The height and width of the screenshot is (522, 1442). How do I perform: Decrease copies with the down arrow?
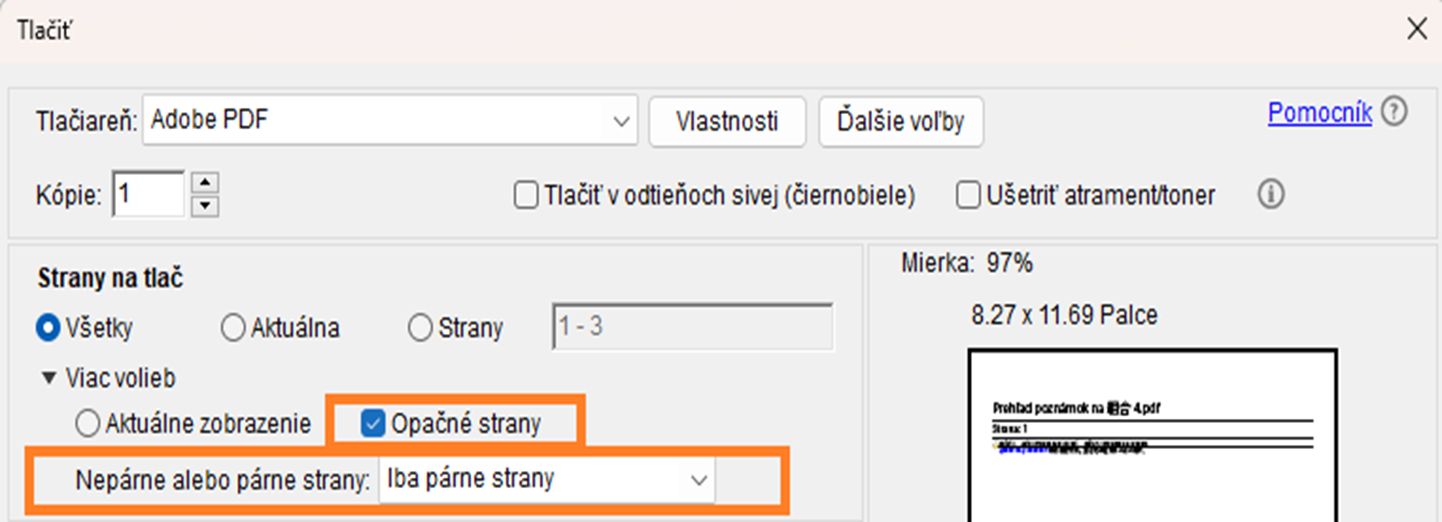pyautogui.click(x=204, y=205)
